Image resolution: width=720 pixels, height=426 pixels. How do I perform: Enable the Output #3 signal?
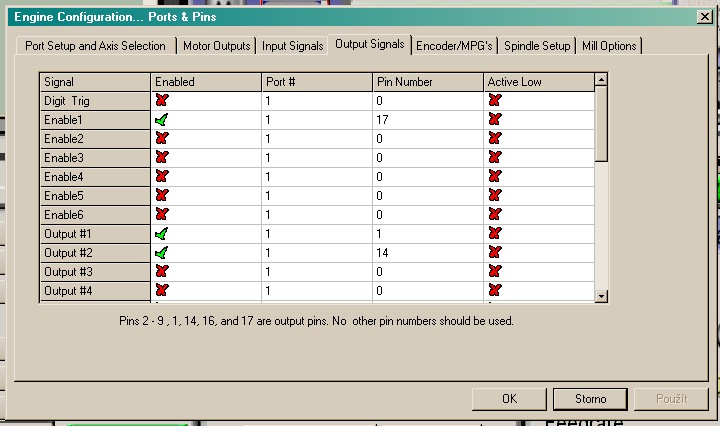click(x=162, y=271)
